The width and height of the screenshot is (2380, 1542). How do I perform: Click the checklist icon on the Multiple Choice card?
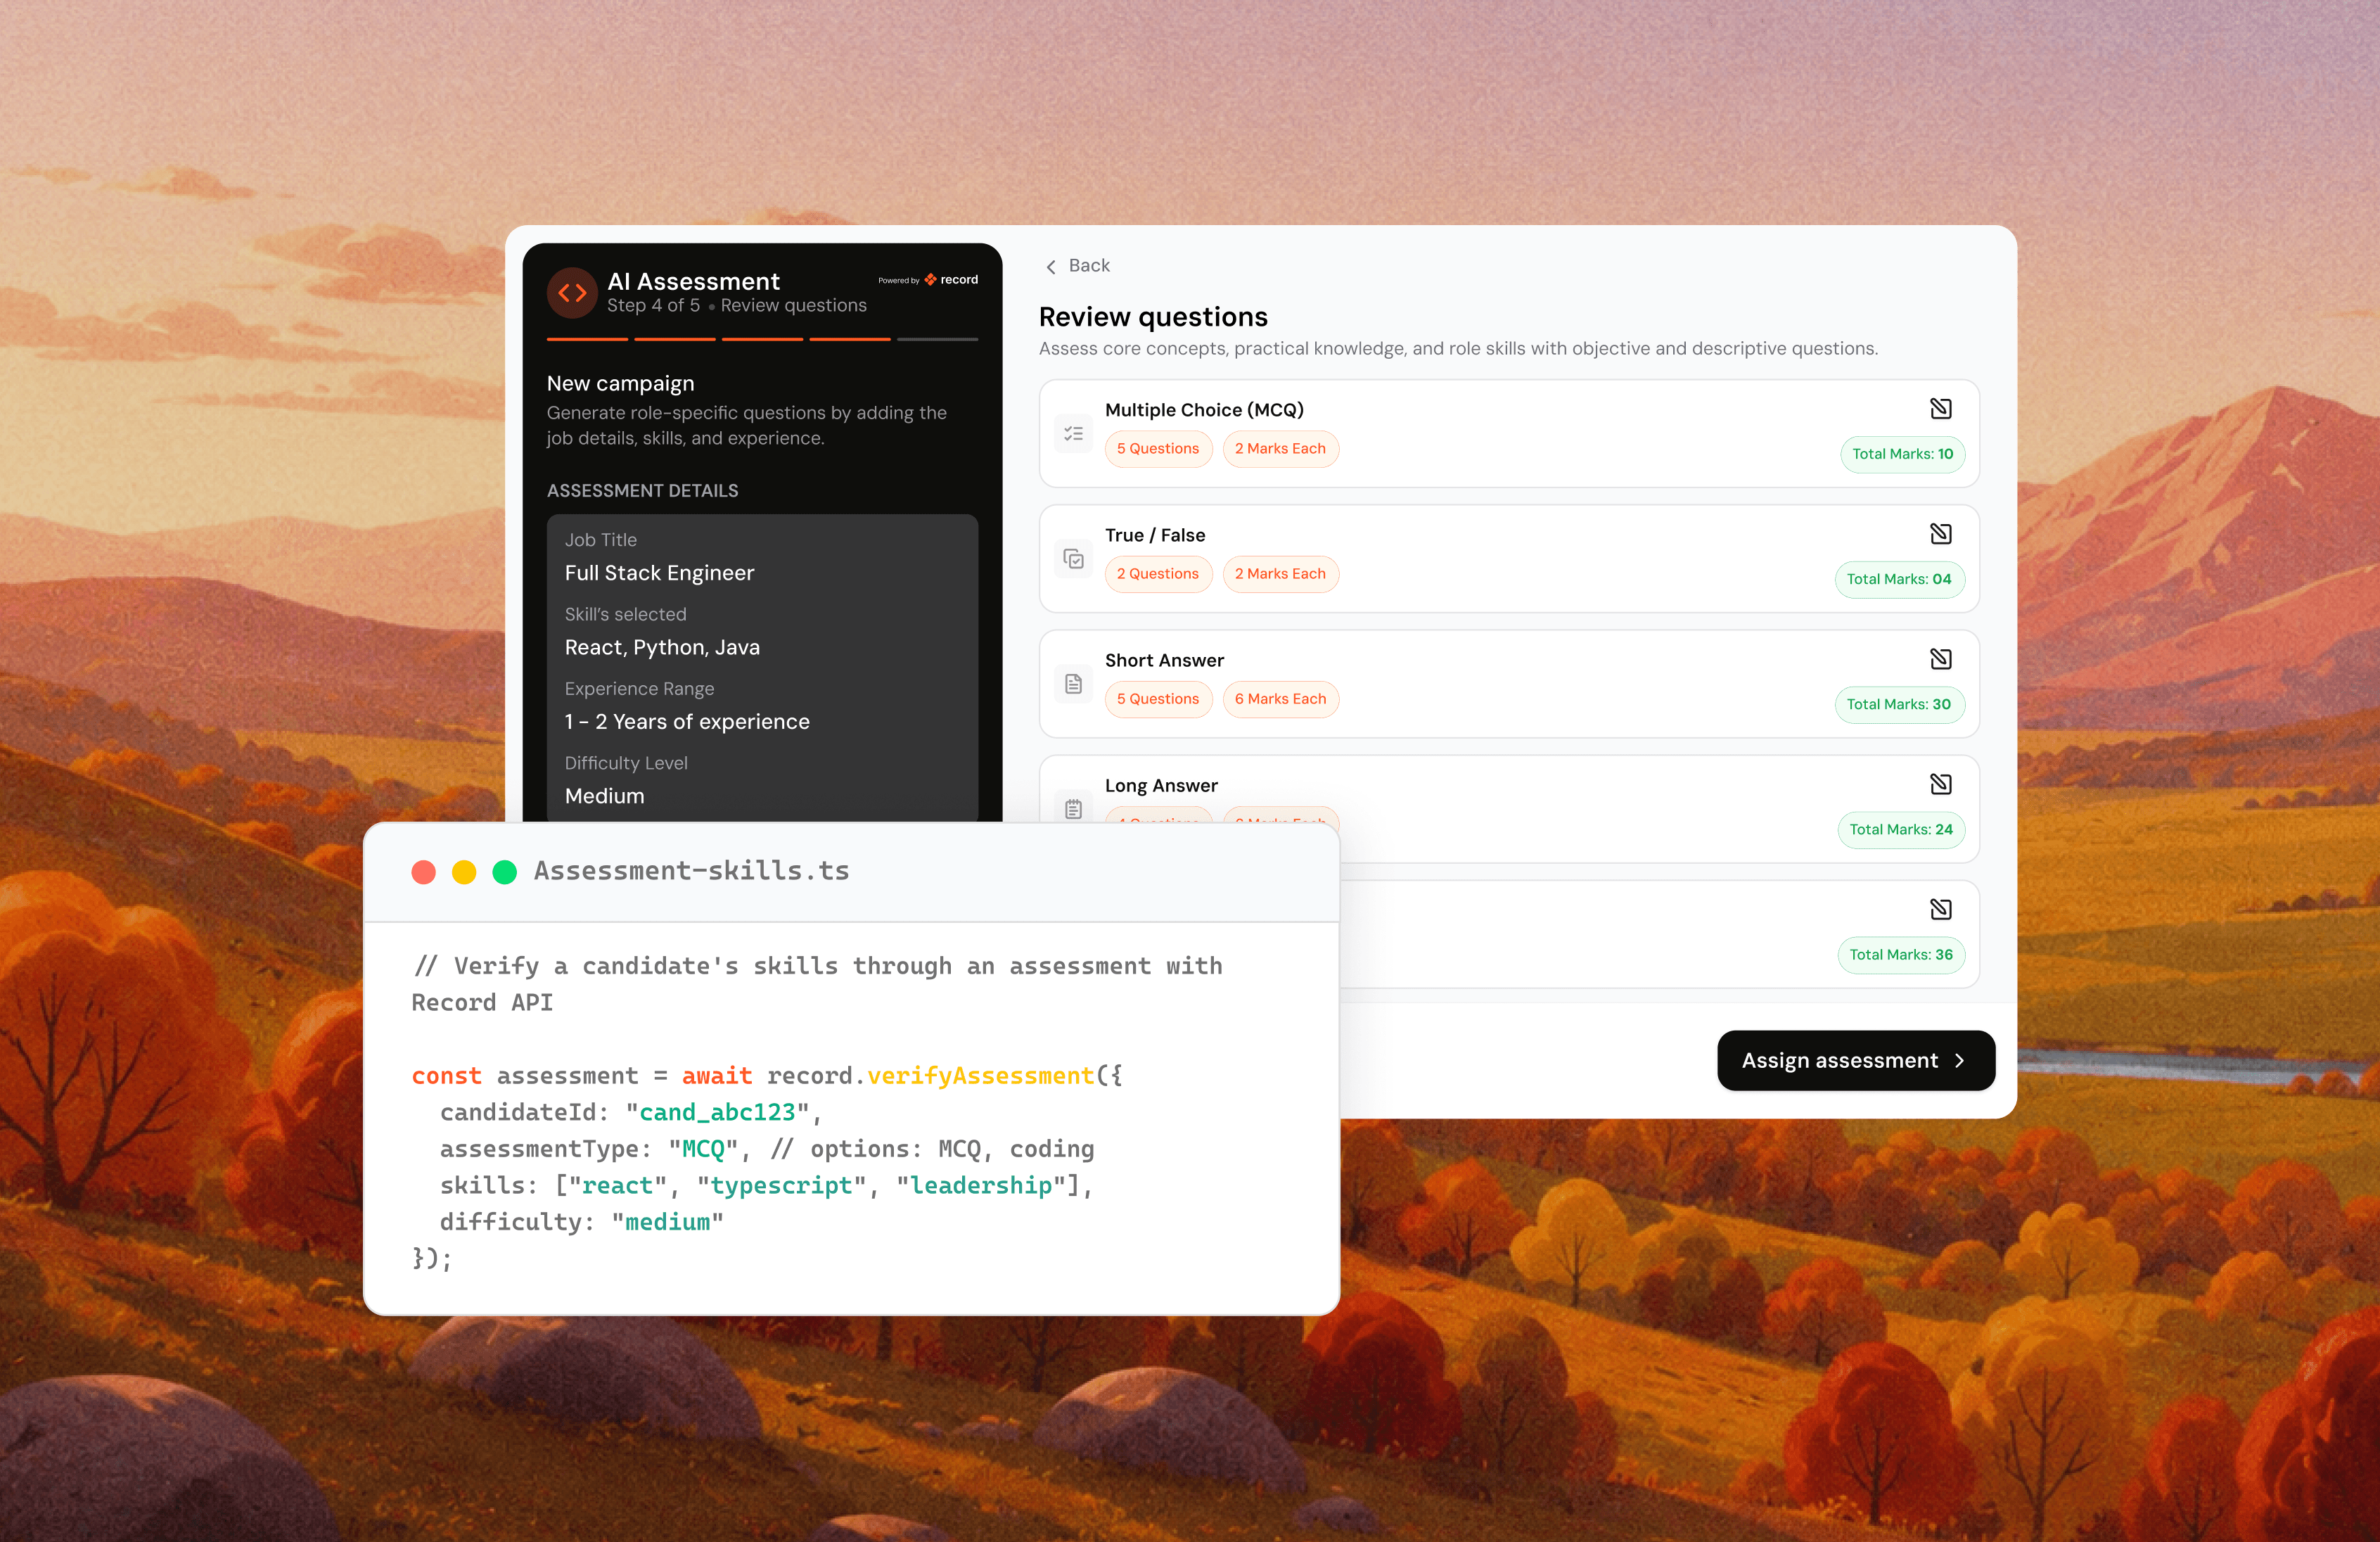click(1073, 434)
